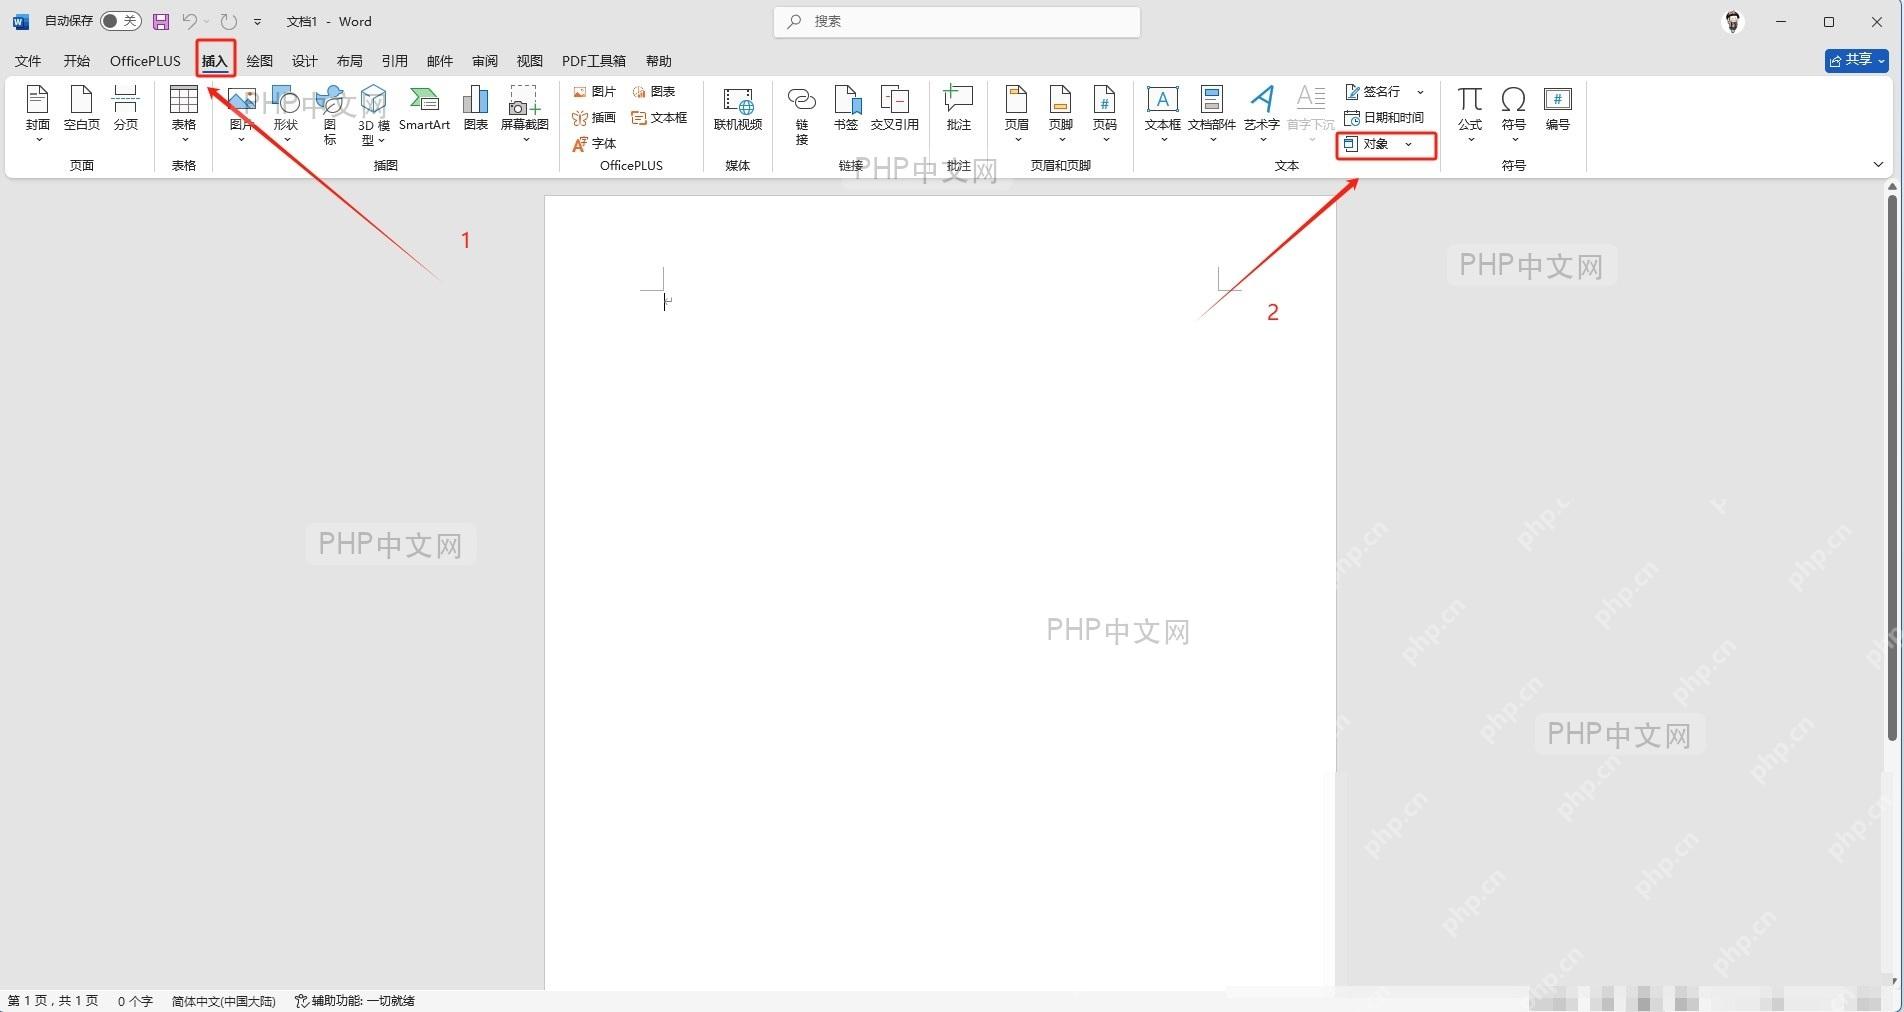
Task: Insert a SmartArt graphic
Action: [x=424, y=109]
